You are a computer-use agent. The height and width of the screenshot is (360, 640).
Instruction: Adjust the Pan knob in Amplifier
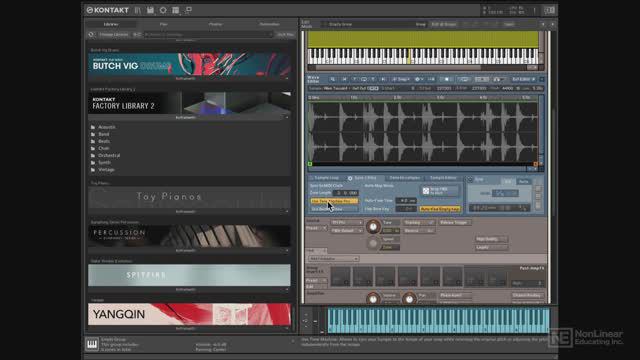(409, 299)
